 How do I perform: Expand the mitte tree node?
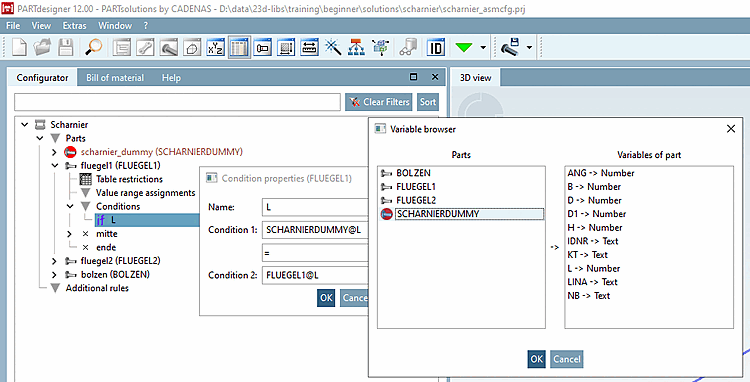coord(70,234)
